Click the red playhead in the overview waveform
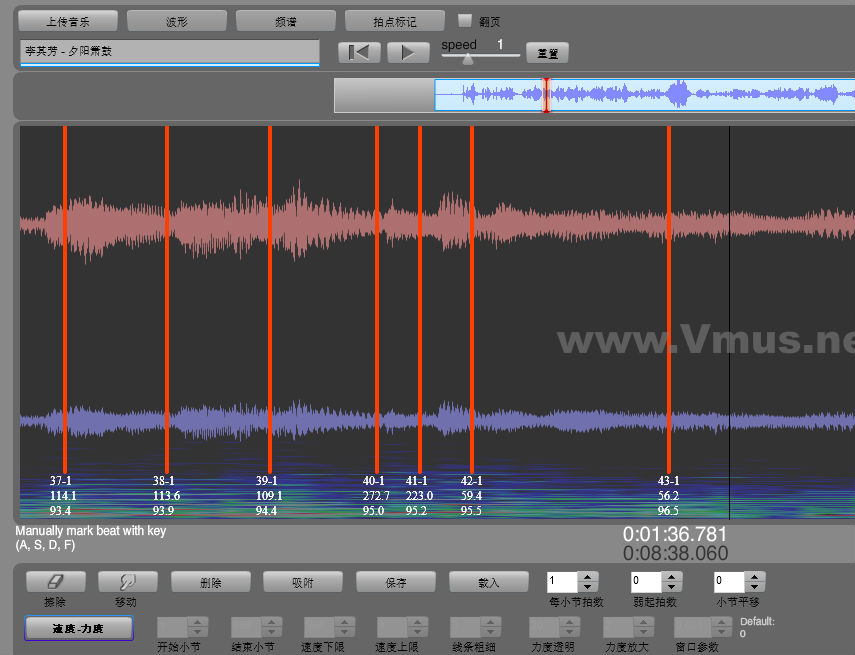This screenshot has width=855, height=655. click(x=546, y=95)
